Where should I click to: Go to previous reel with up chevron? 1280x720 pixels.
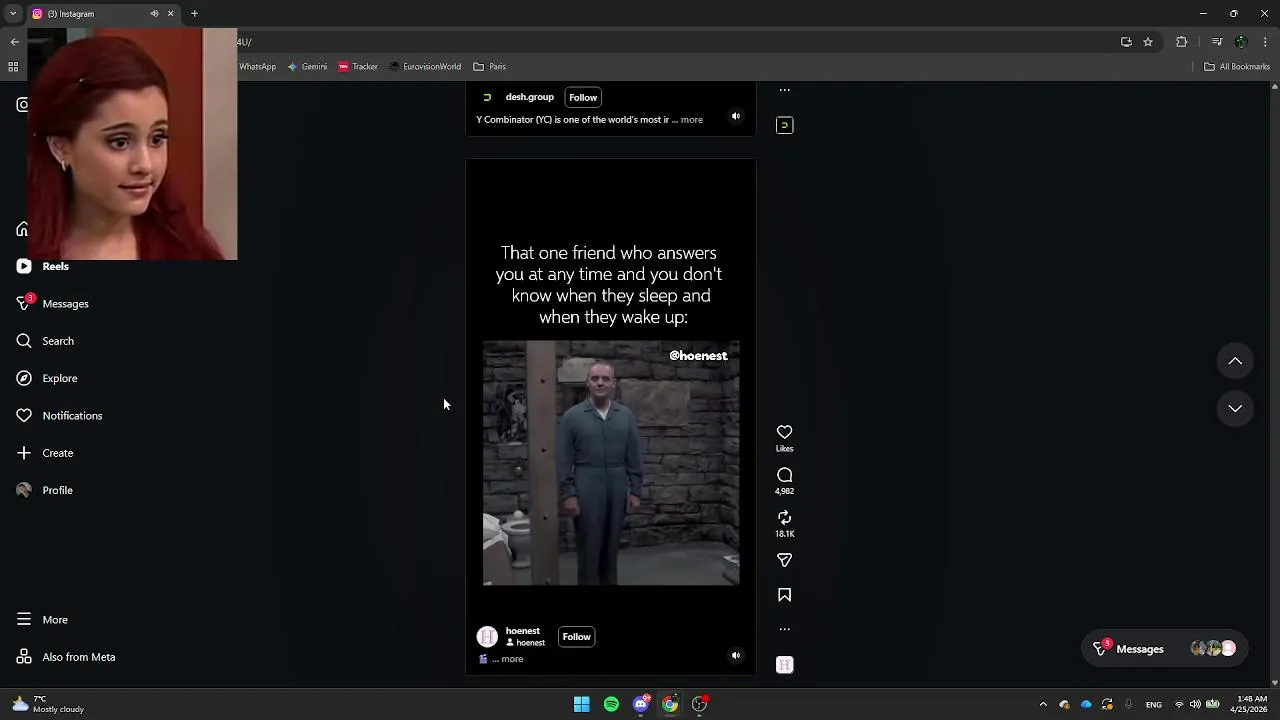coord(1235,361)
